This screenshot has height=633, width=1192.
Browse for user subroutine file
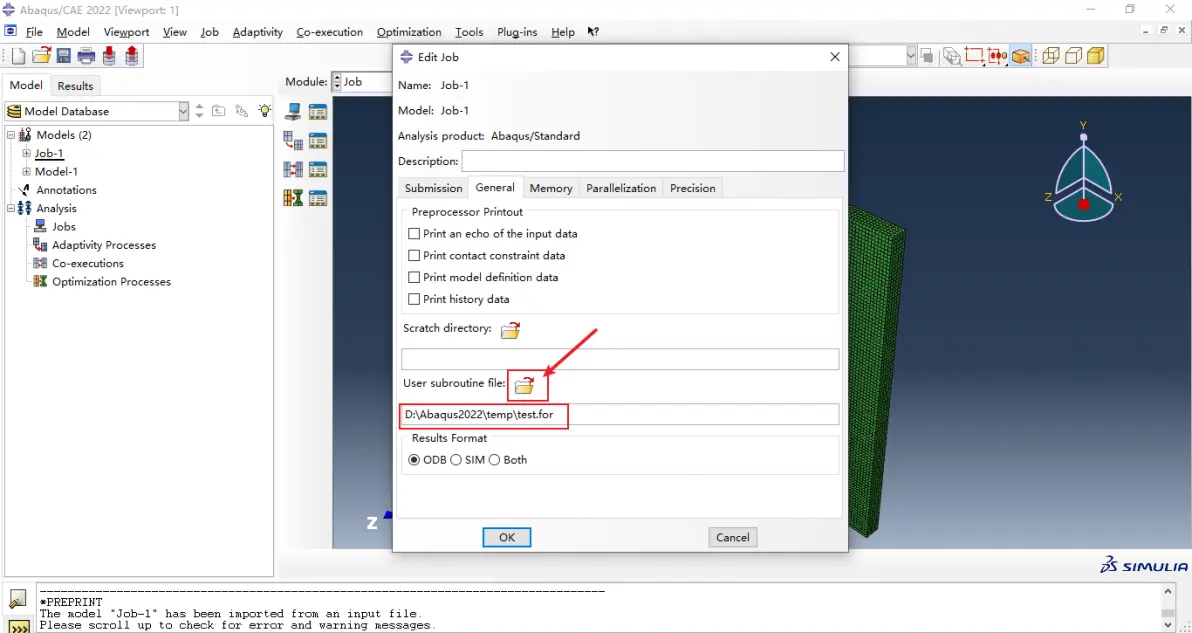525,385
